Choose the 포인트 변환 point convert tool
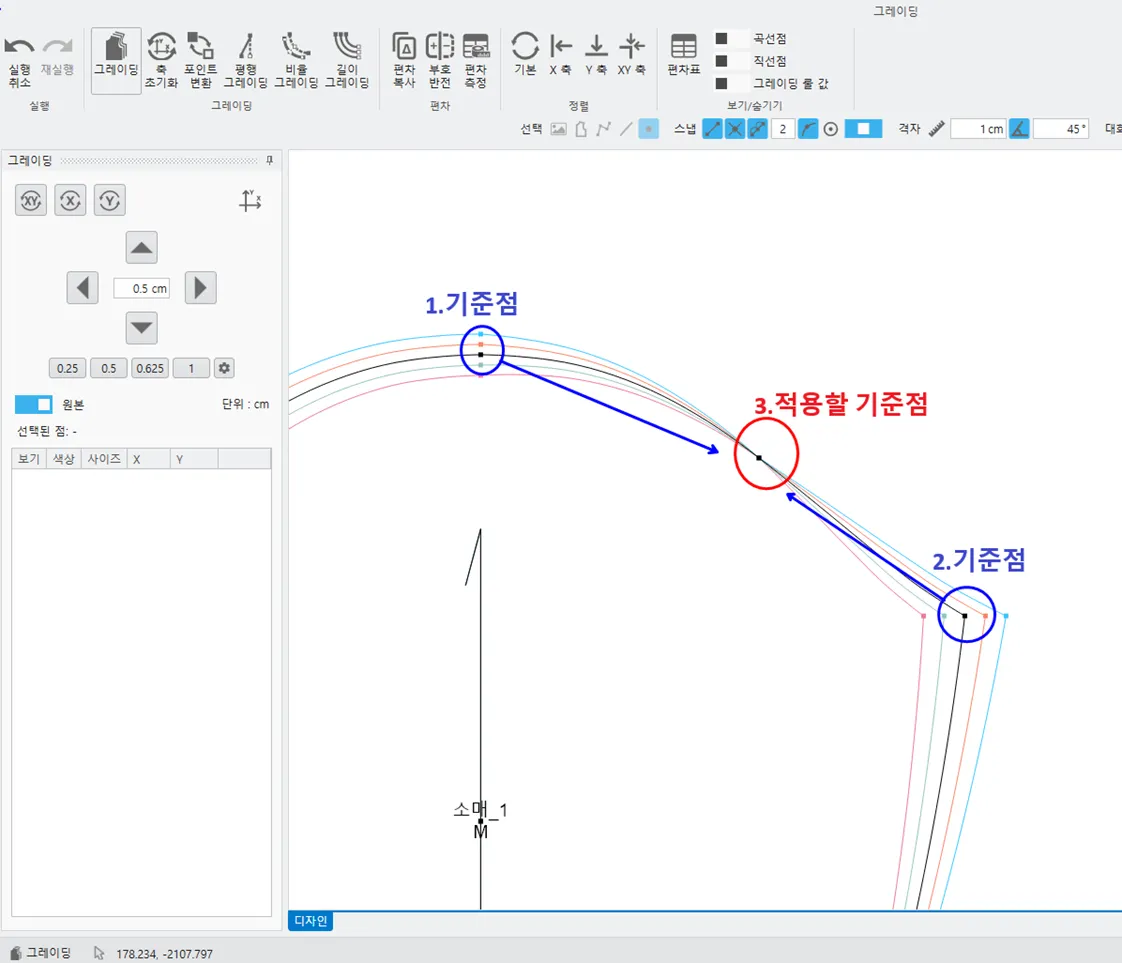This screenshot has height=963, width=1122. pyautogui.click(x=201, y=60)
